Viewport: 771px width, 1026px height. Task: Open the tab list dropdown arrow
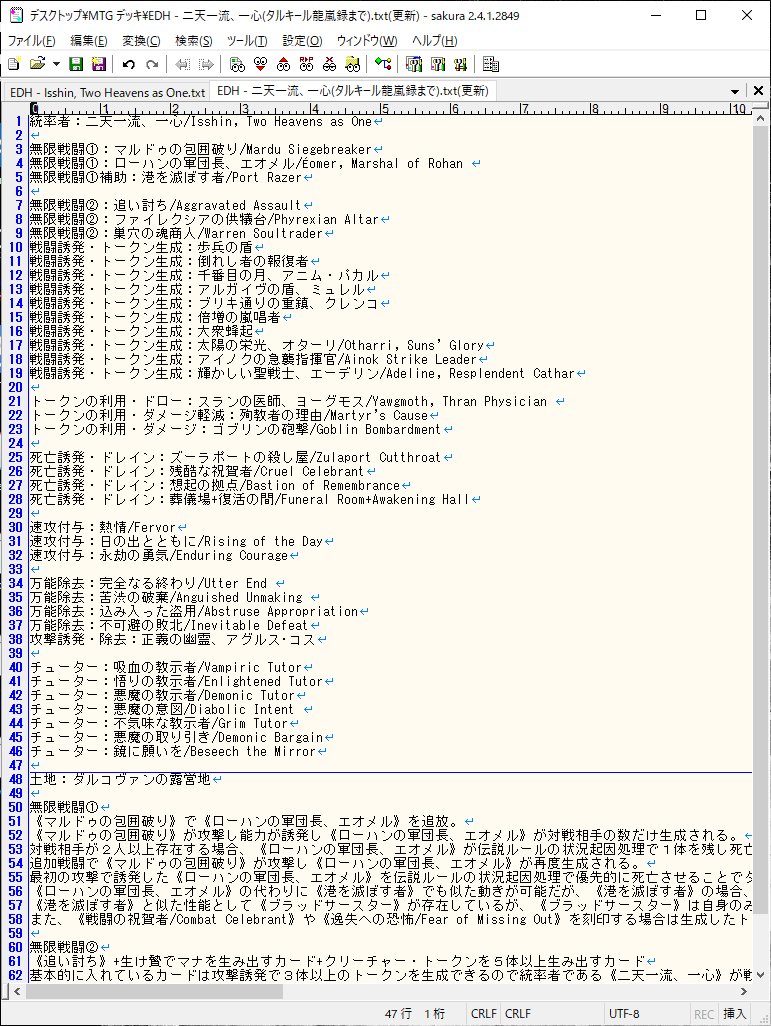click(734, 91)
